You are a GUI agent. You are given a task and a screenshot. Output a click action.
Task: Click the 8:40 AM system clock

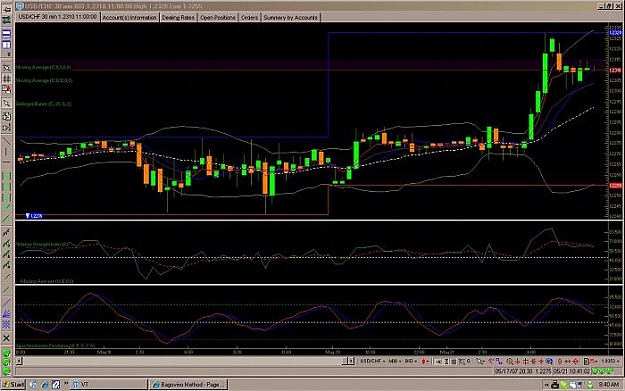tap(609, 385)
